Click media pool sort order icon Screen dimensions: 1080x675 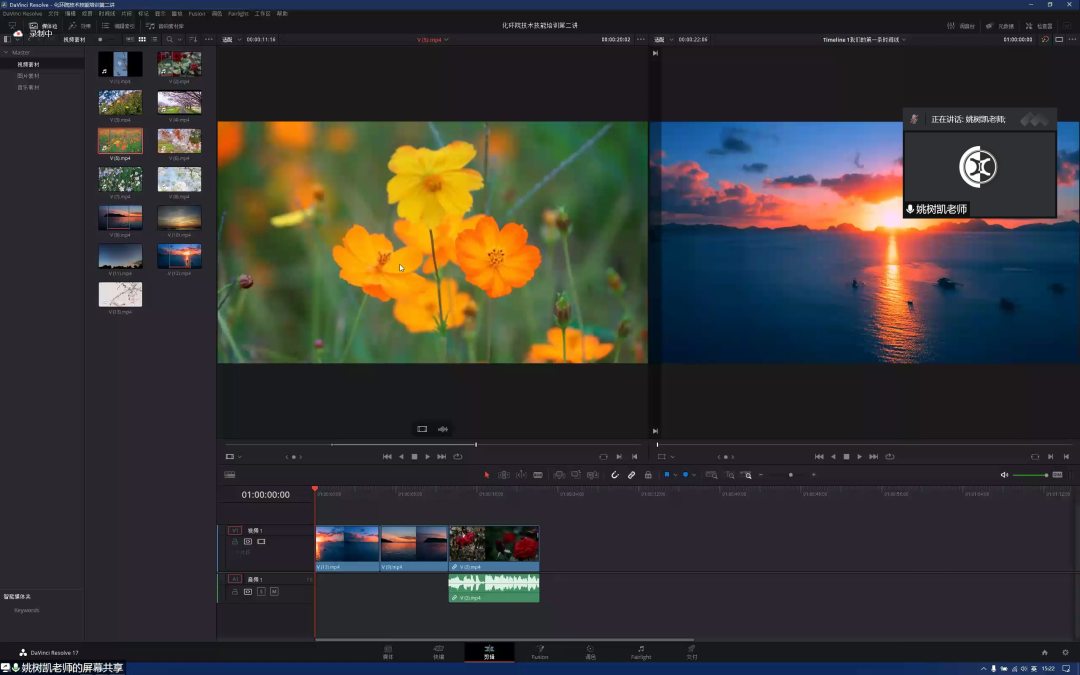193,39
